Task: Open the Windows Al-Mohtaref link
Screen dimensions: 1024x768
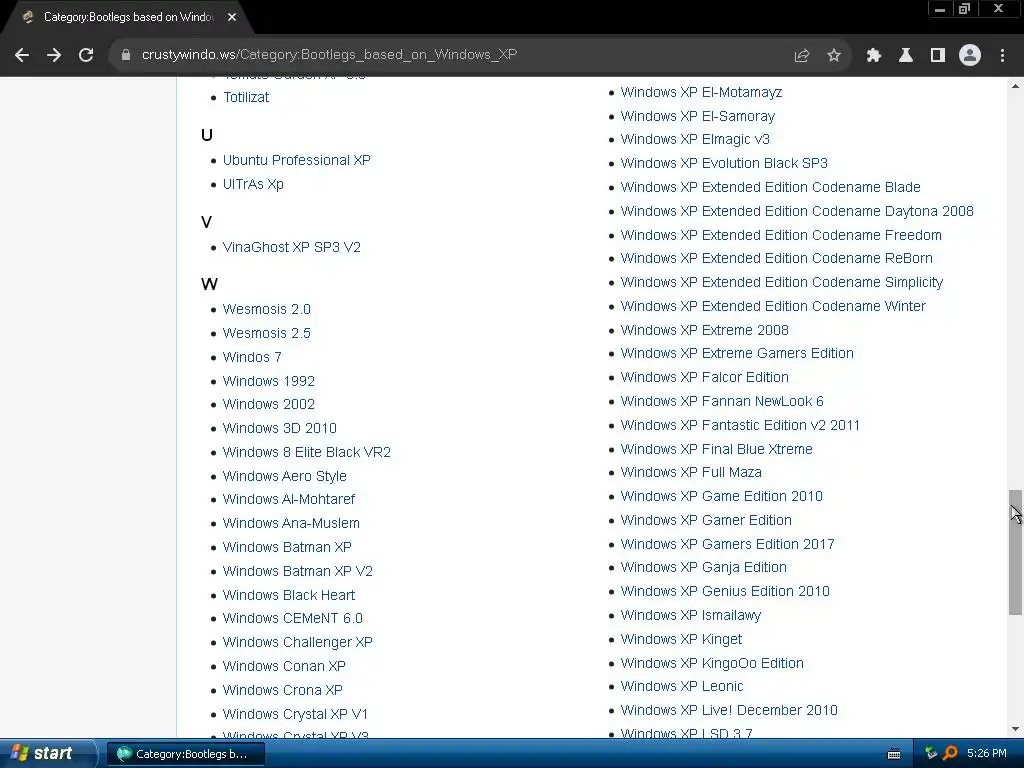Action: (289, 499)
